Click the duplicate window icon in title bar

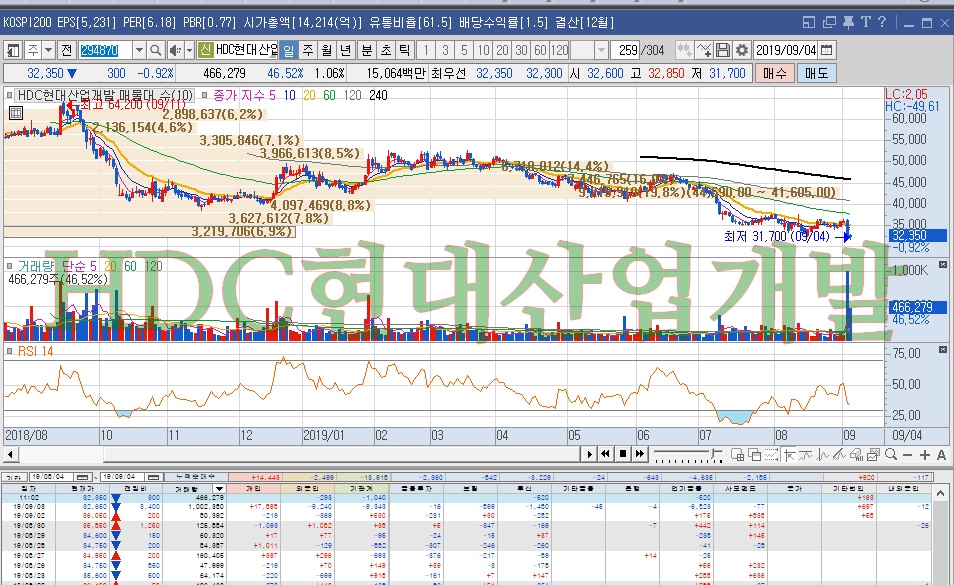(x=829, y=23)
